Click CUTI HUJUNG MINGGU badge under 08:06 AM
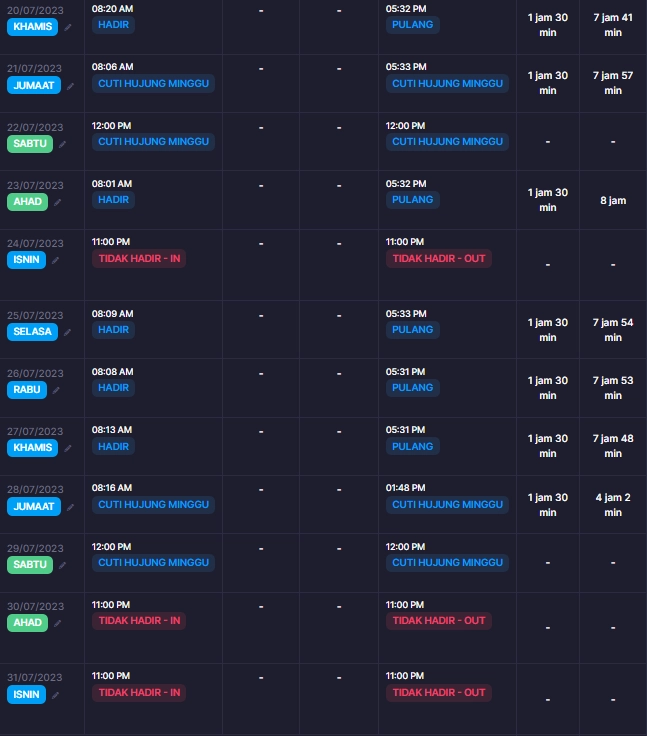Viewport: 647px width, 736px height. pyautogui.click(x=154, y=84)
